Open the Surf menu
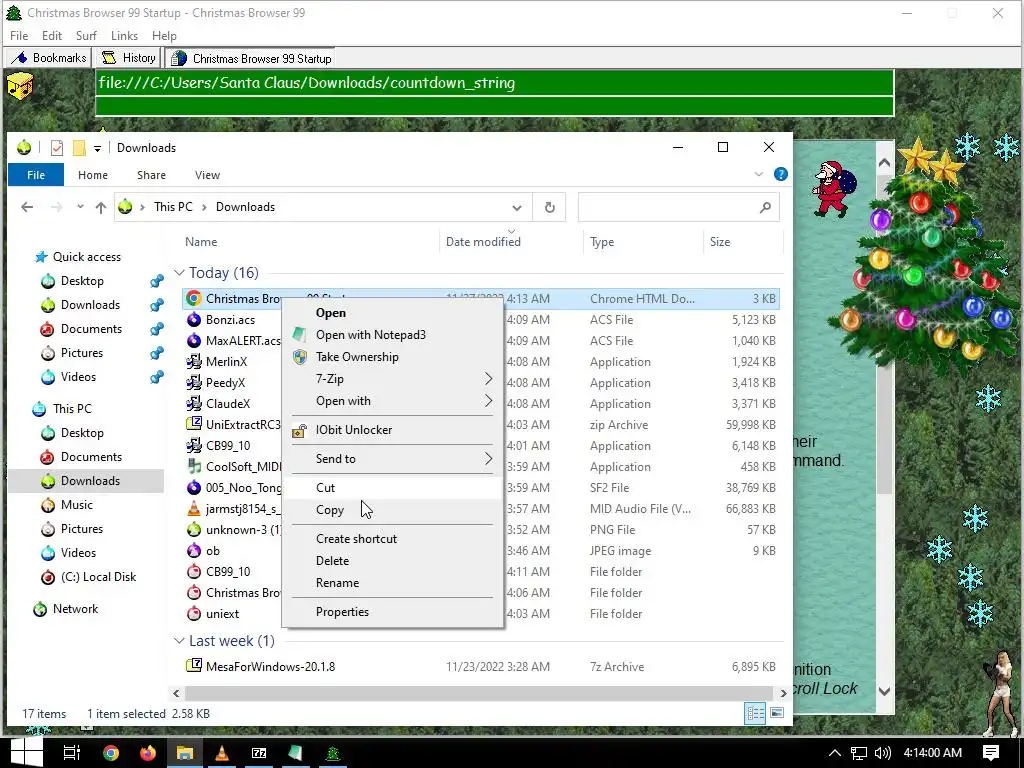 point(86,36)
